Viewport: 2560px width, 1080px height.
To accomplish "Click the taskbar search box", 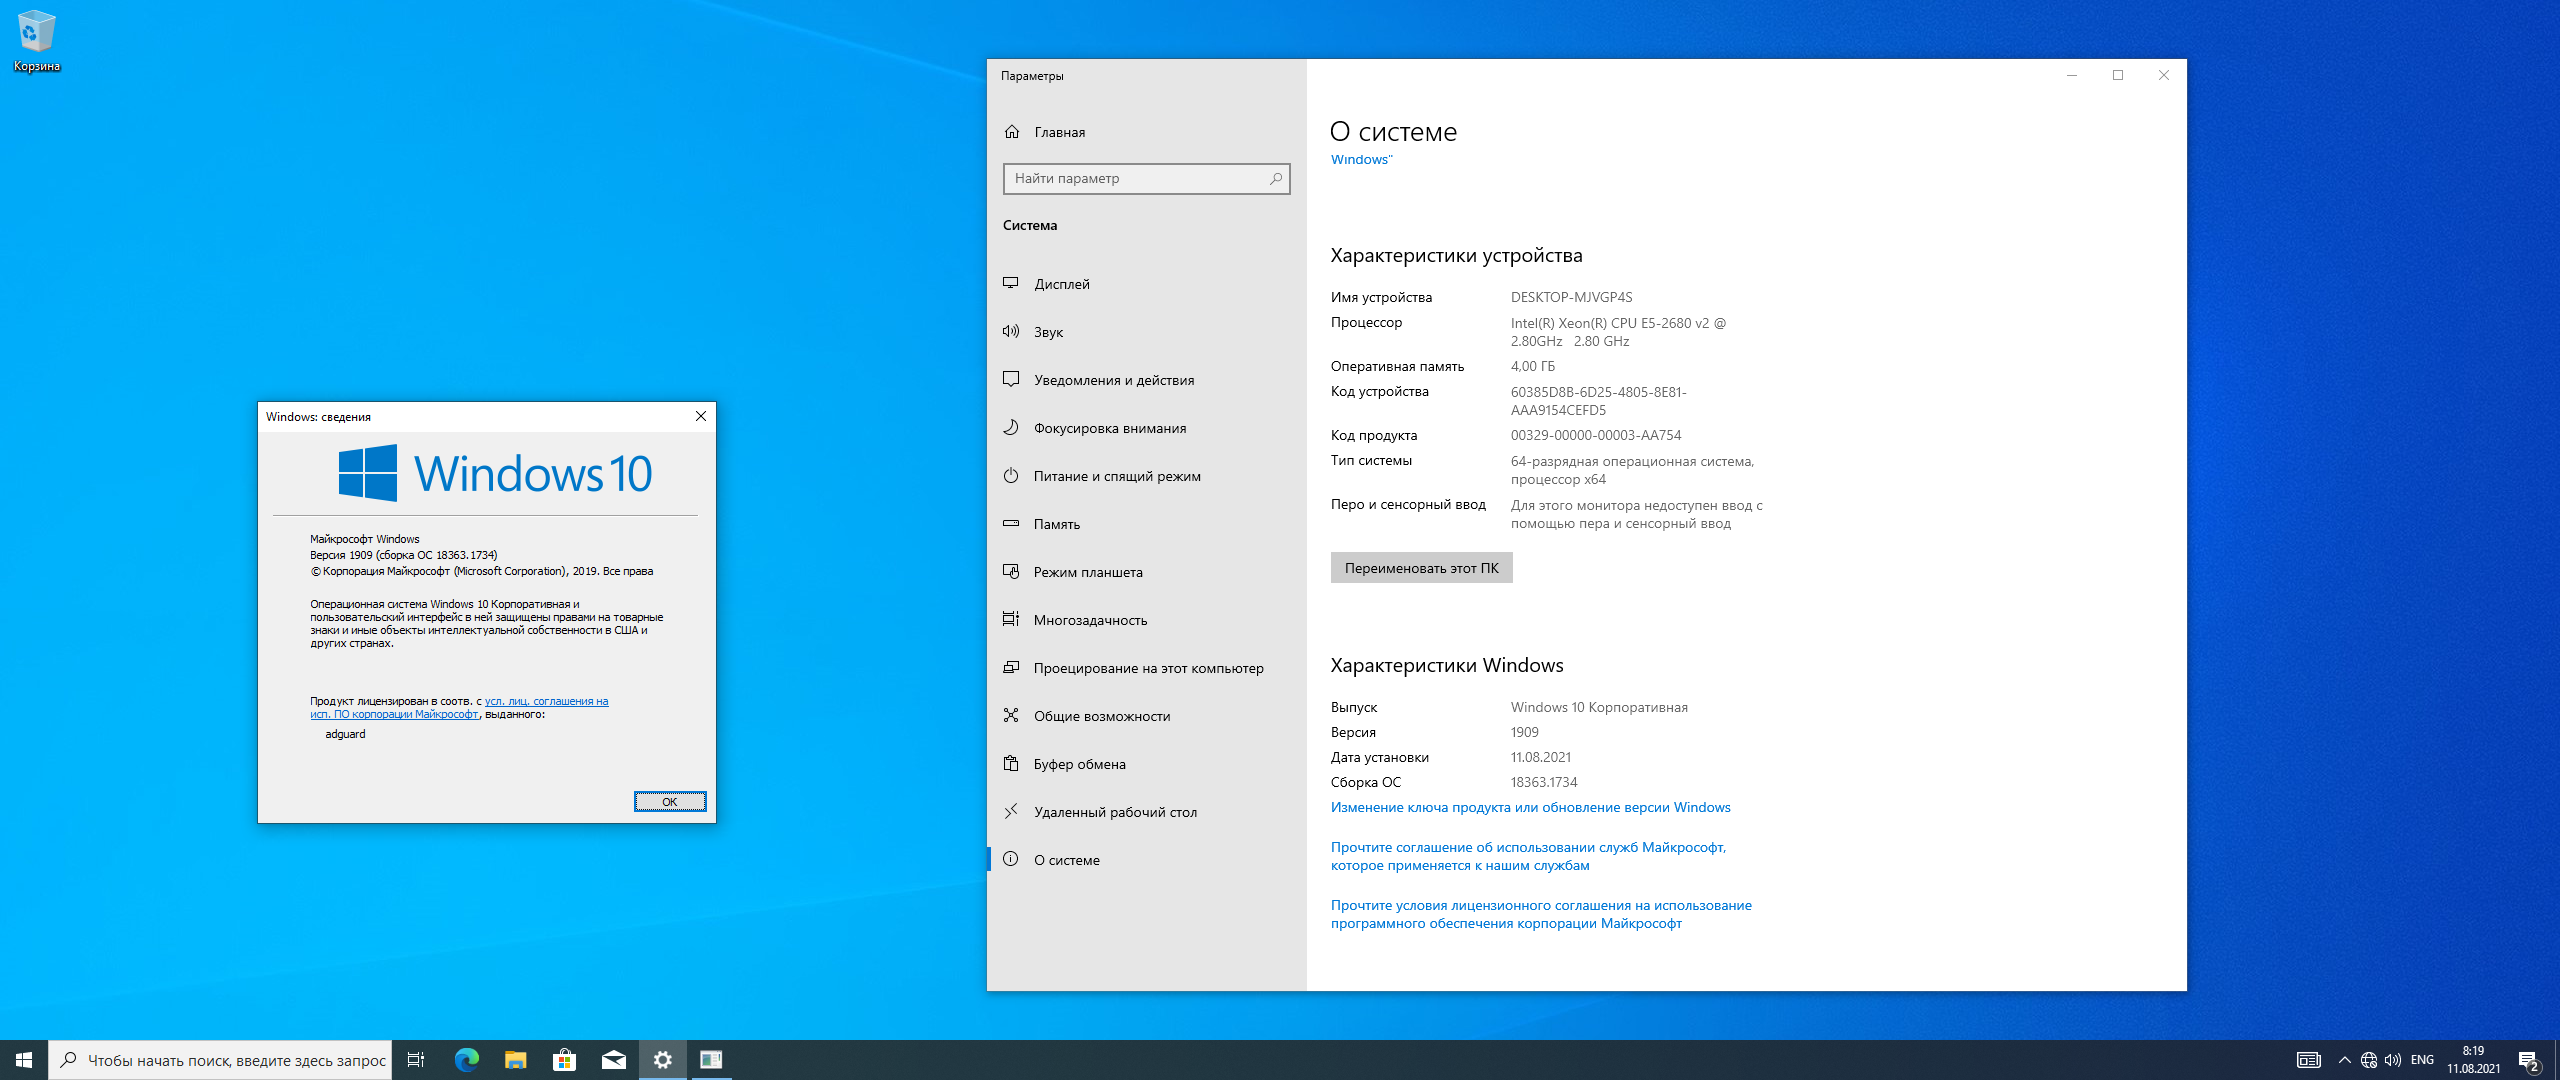I will [x=220, y=1060].
